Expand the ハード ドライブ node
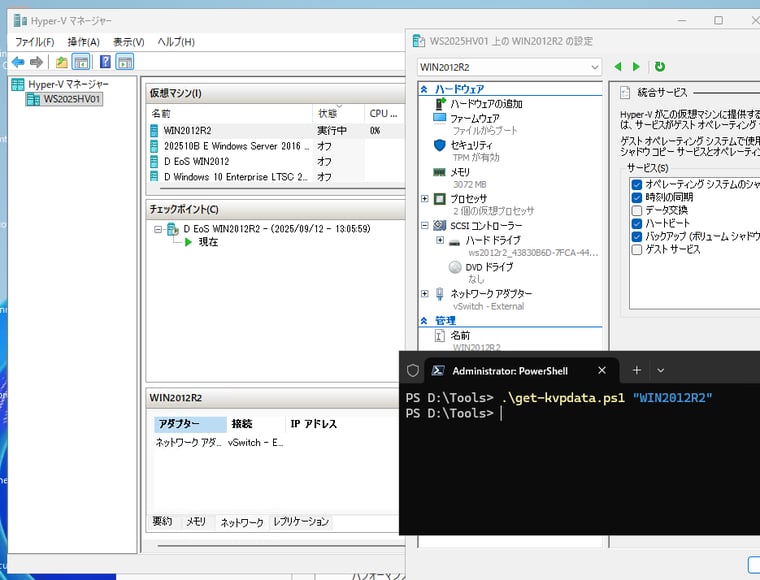This screenshot has height=580, width=760. click(x=440, y=240)
